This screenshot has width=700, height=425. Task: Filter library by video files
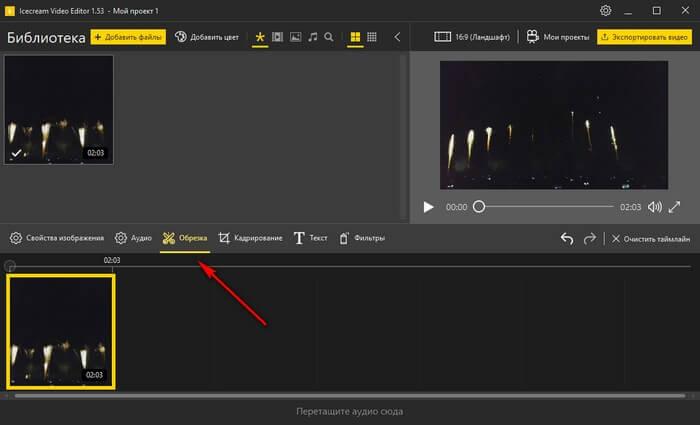[x=278, y=37]
